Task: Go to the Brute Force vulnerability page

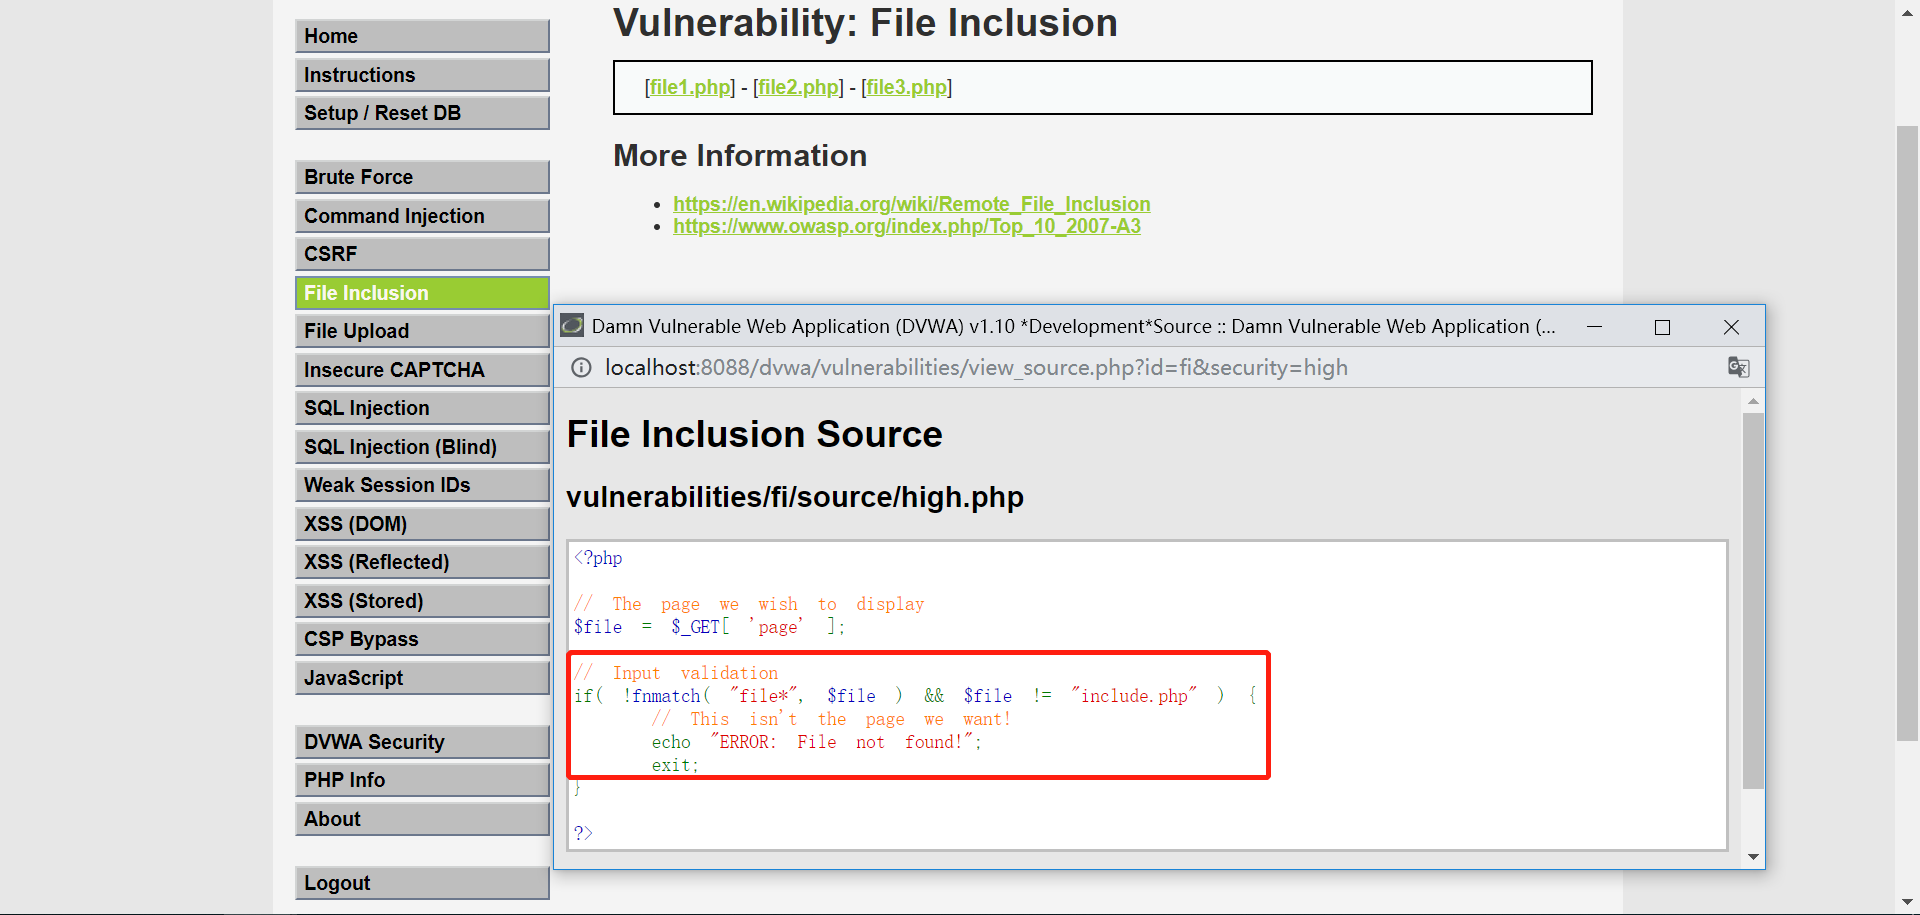Action: 422,177
